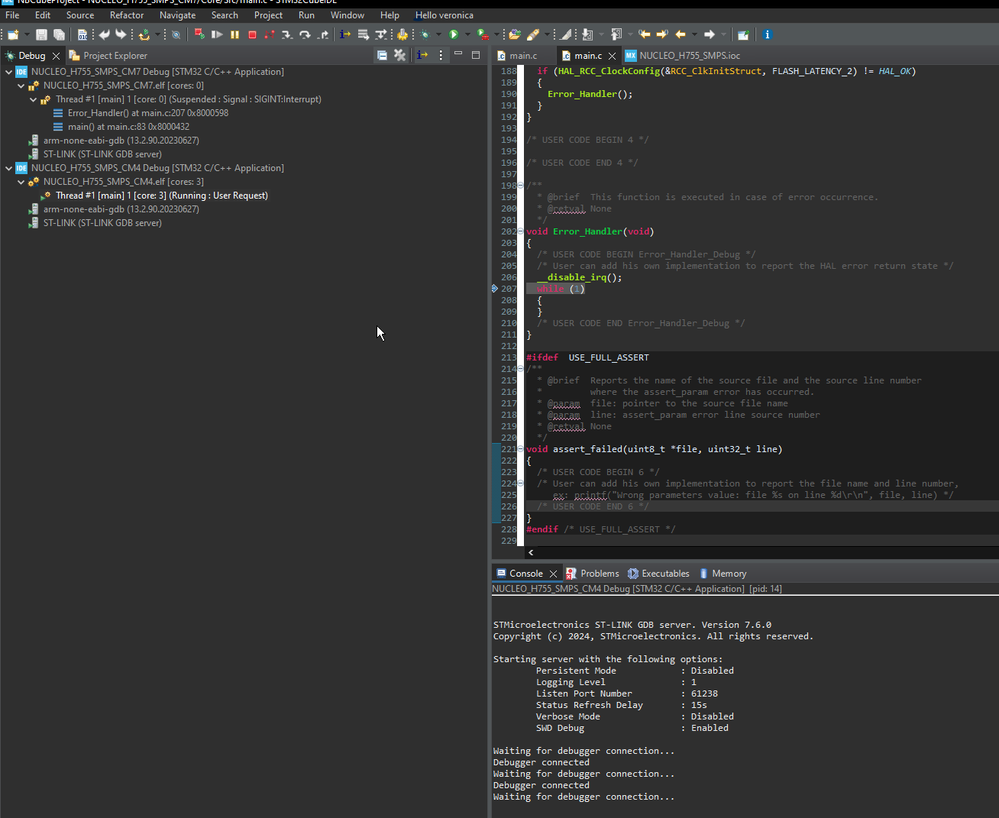Click the Step Into icon
Screen dimensions: 999x818
pyautogui.click(x=287, y=34)
